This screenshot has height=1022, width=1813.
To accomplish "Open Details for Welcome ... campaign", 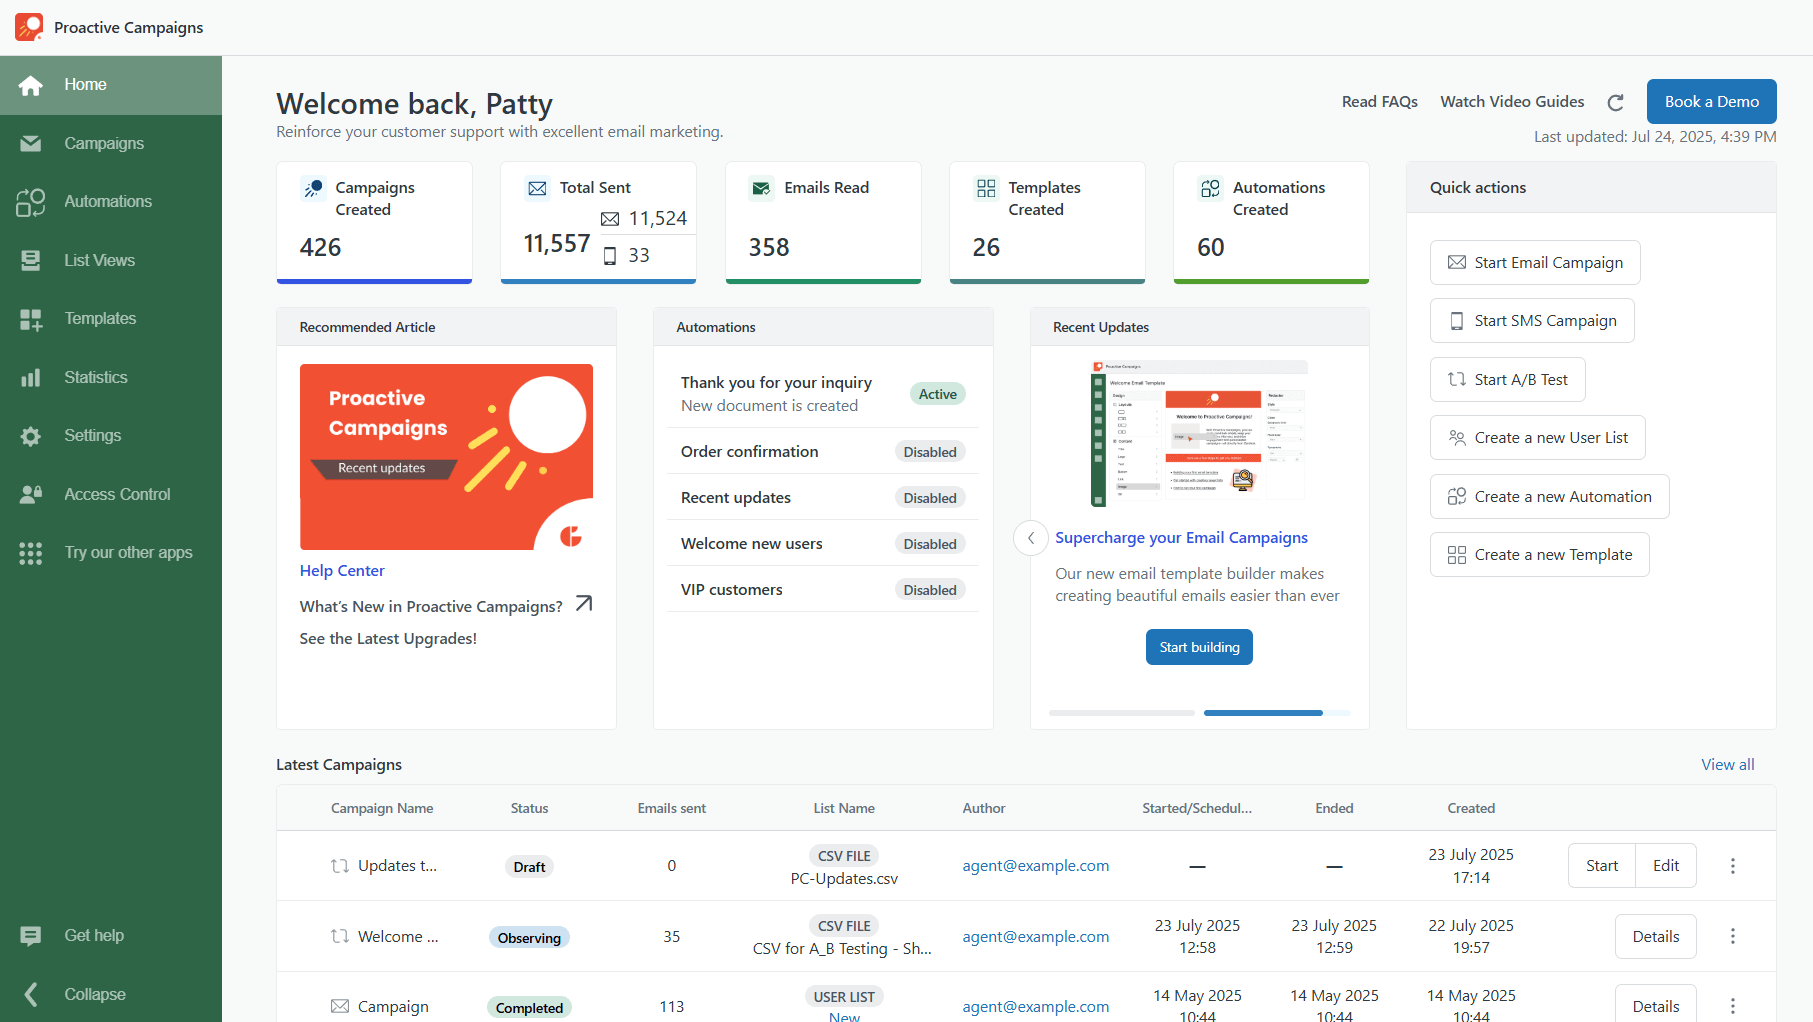I will tap(1655, 936).
